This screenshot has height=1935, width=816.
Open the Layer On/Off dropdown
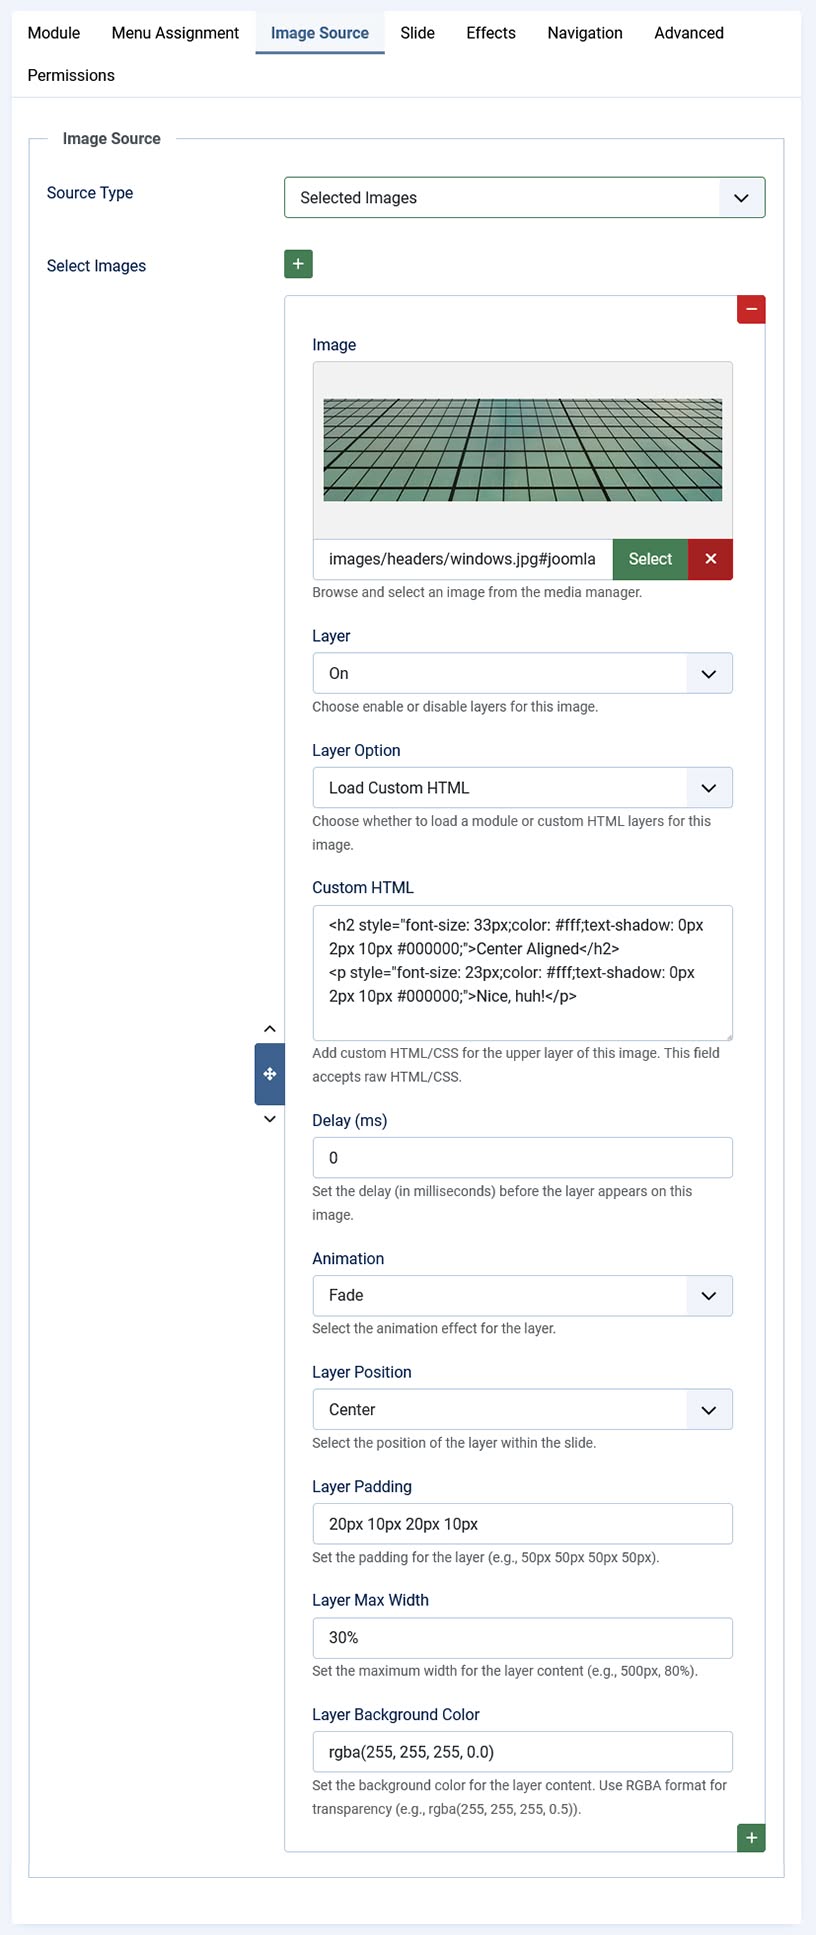[x=522, y=674]
